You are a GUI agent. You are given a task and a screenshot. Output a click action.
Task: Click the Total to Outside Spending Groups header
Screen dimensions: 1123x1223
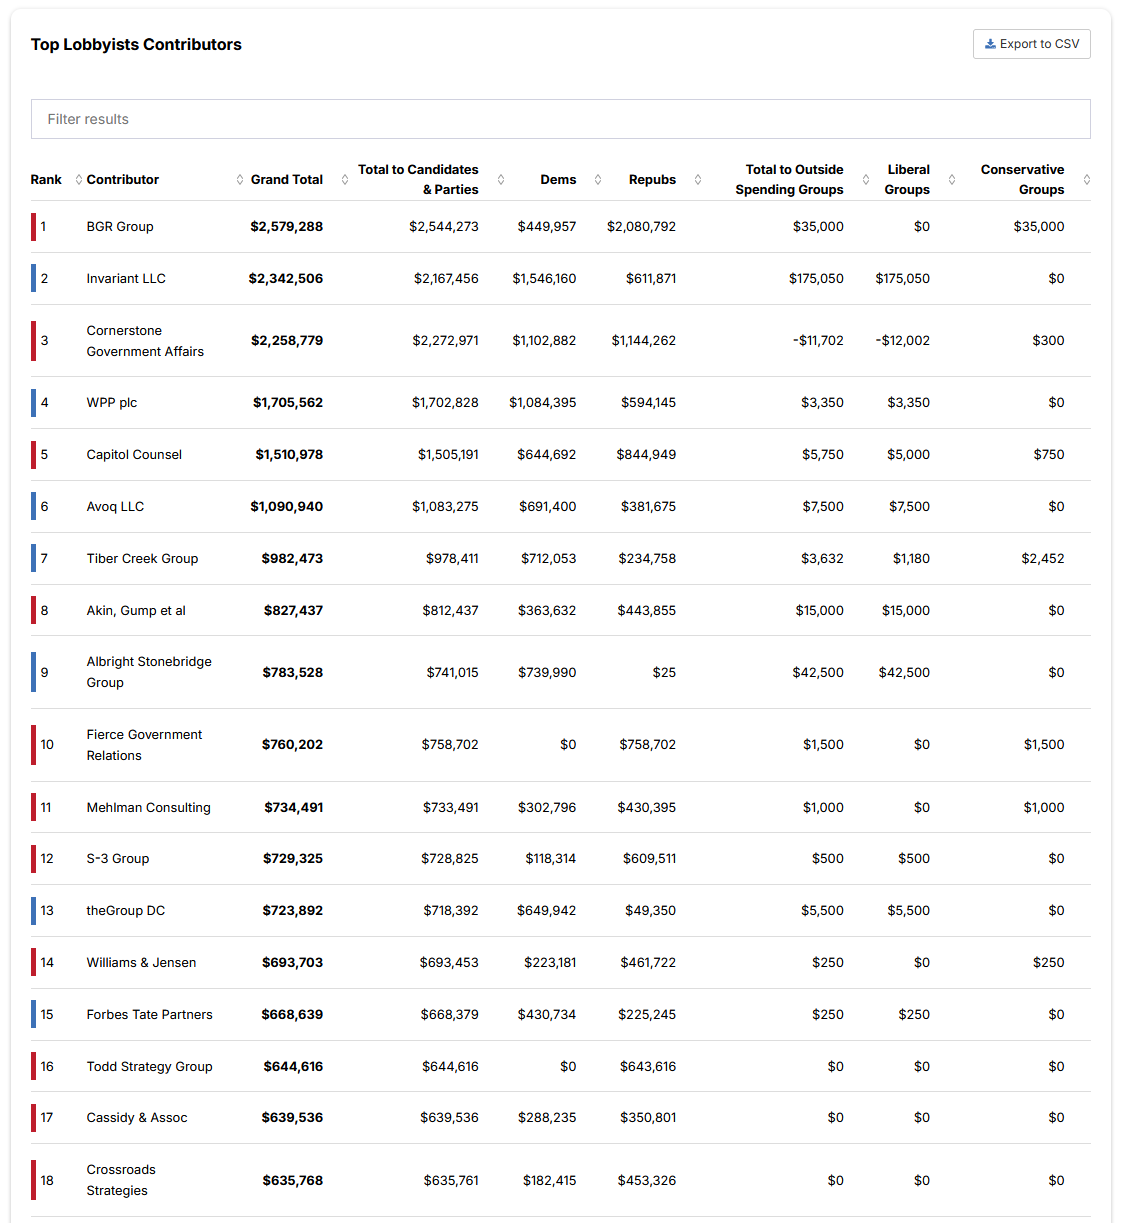point(789,180)
